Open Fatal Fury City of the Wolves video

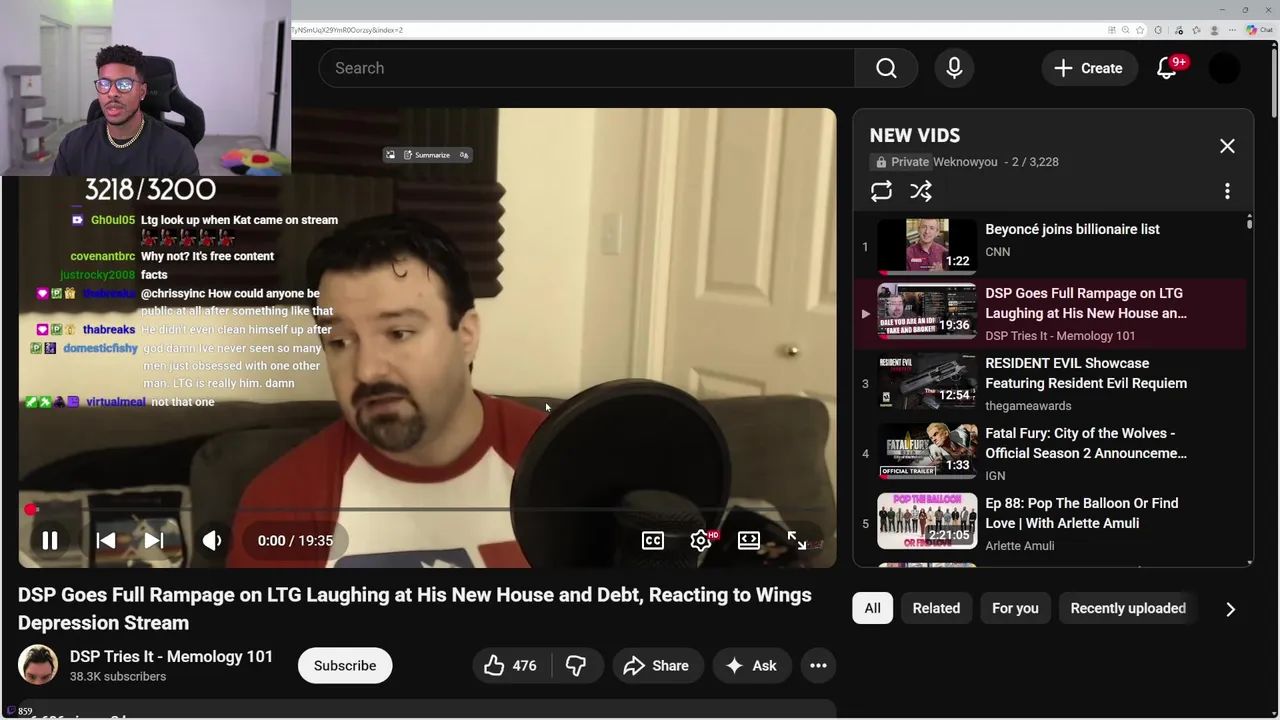point(1086,443)
